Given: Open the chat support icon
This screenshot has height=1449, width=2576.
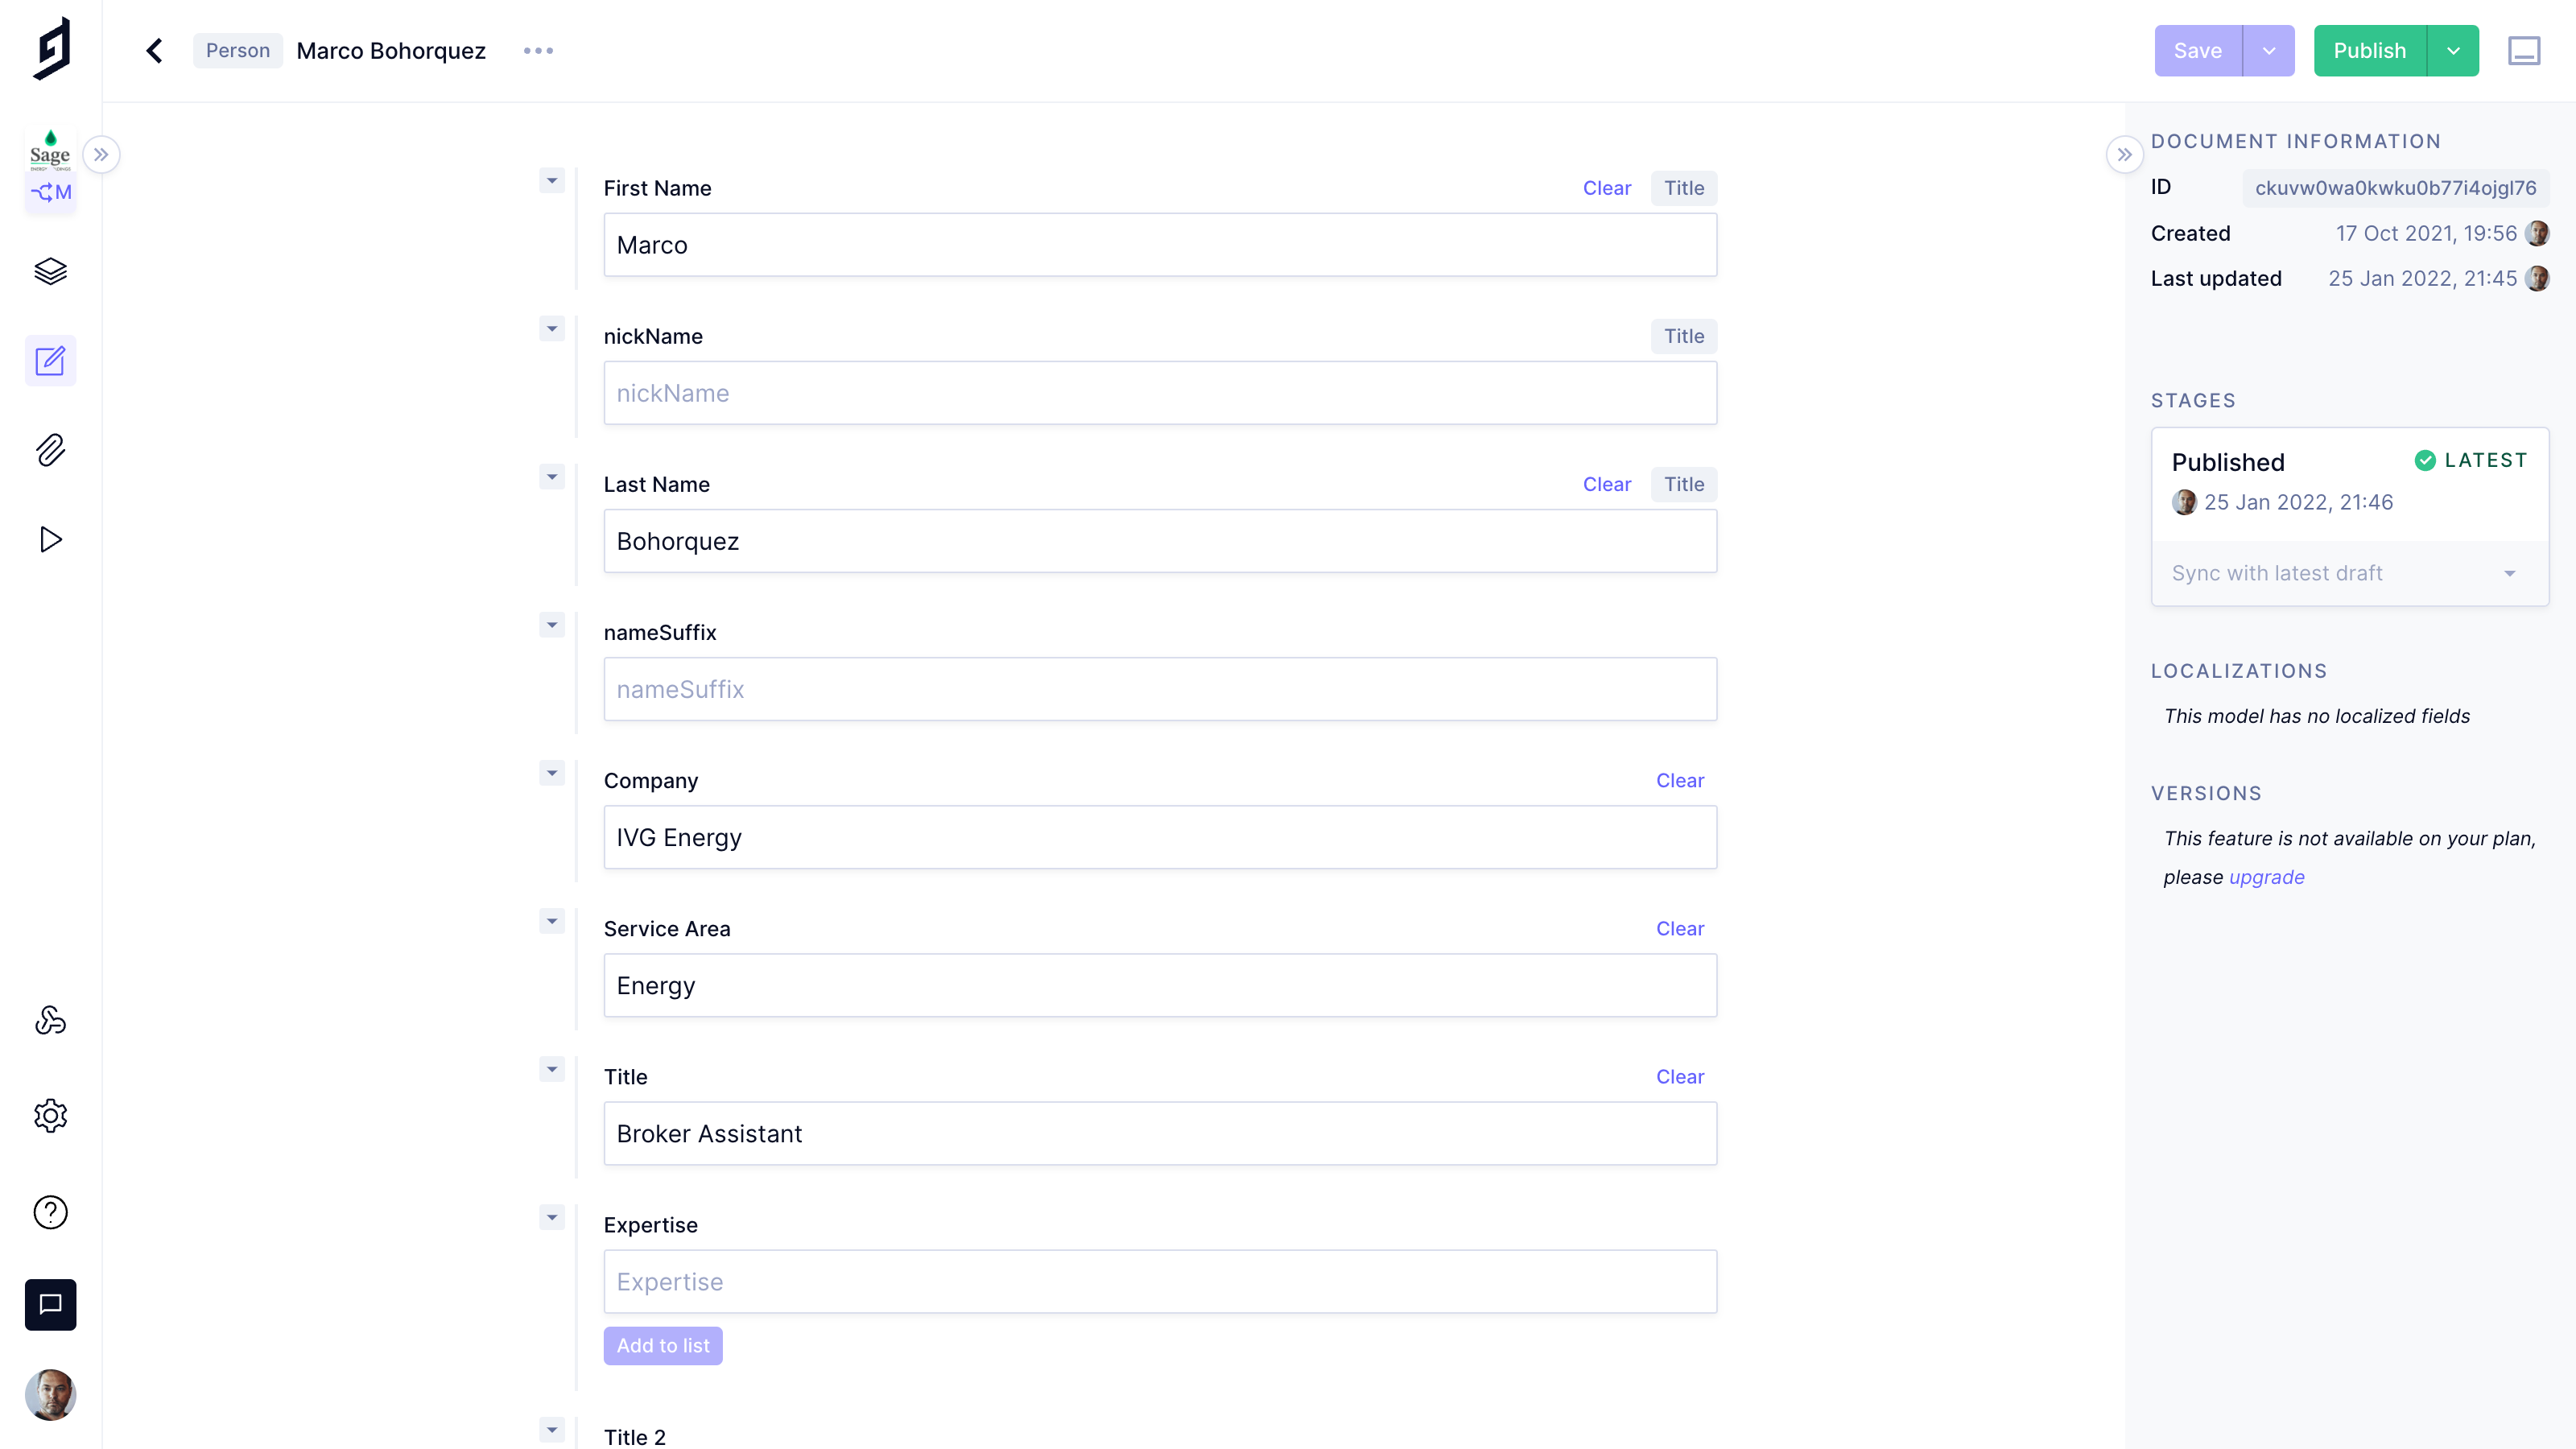Looking at the screenshot, I should click(x=50, y=1304).
